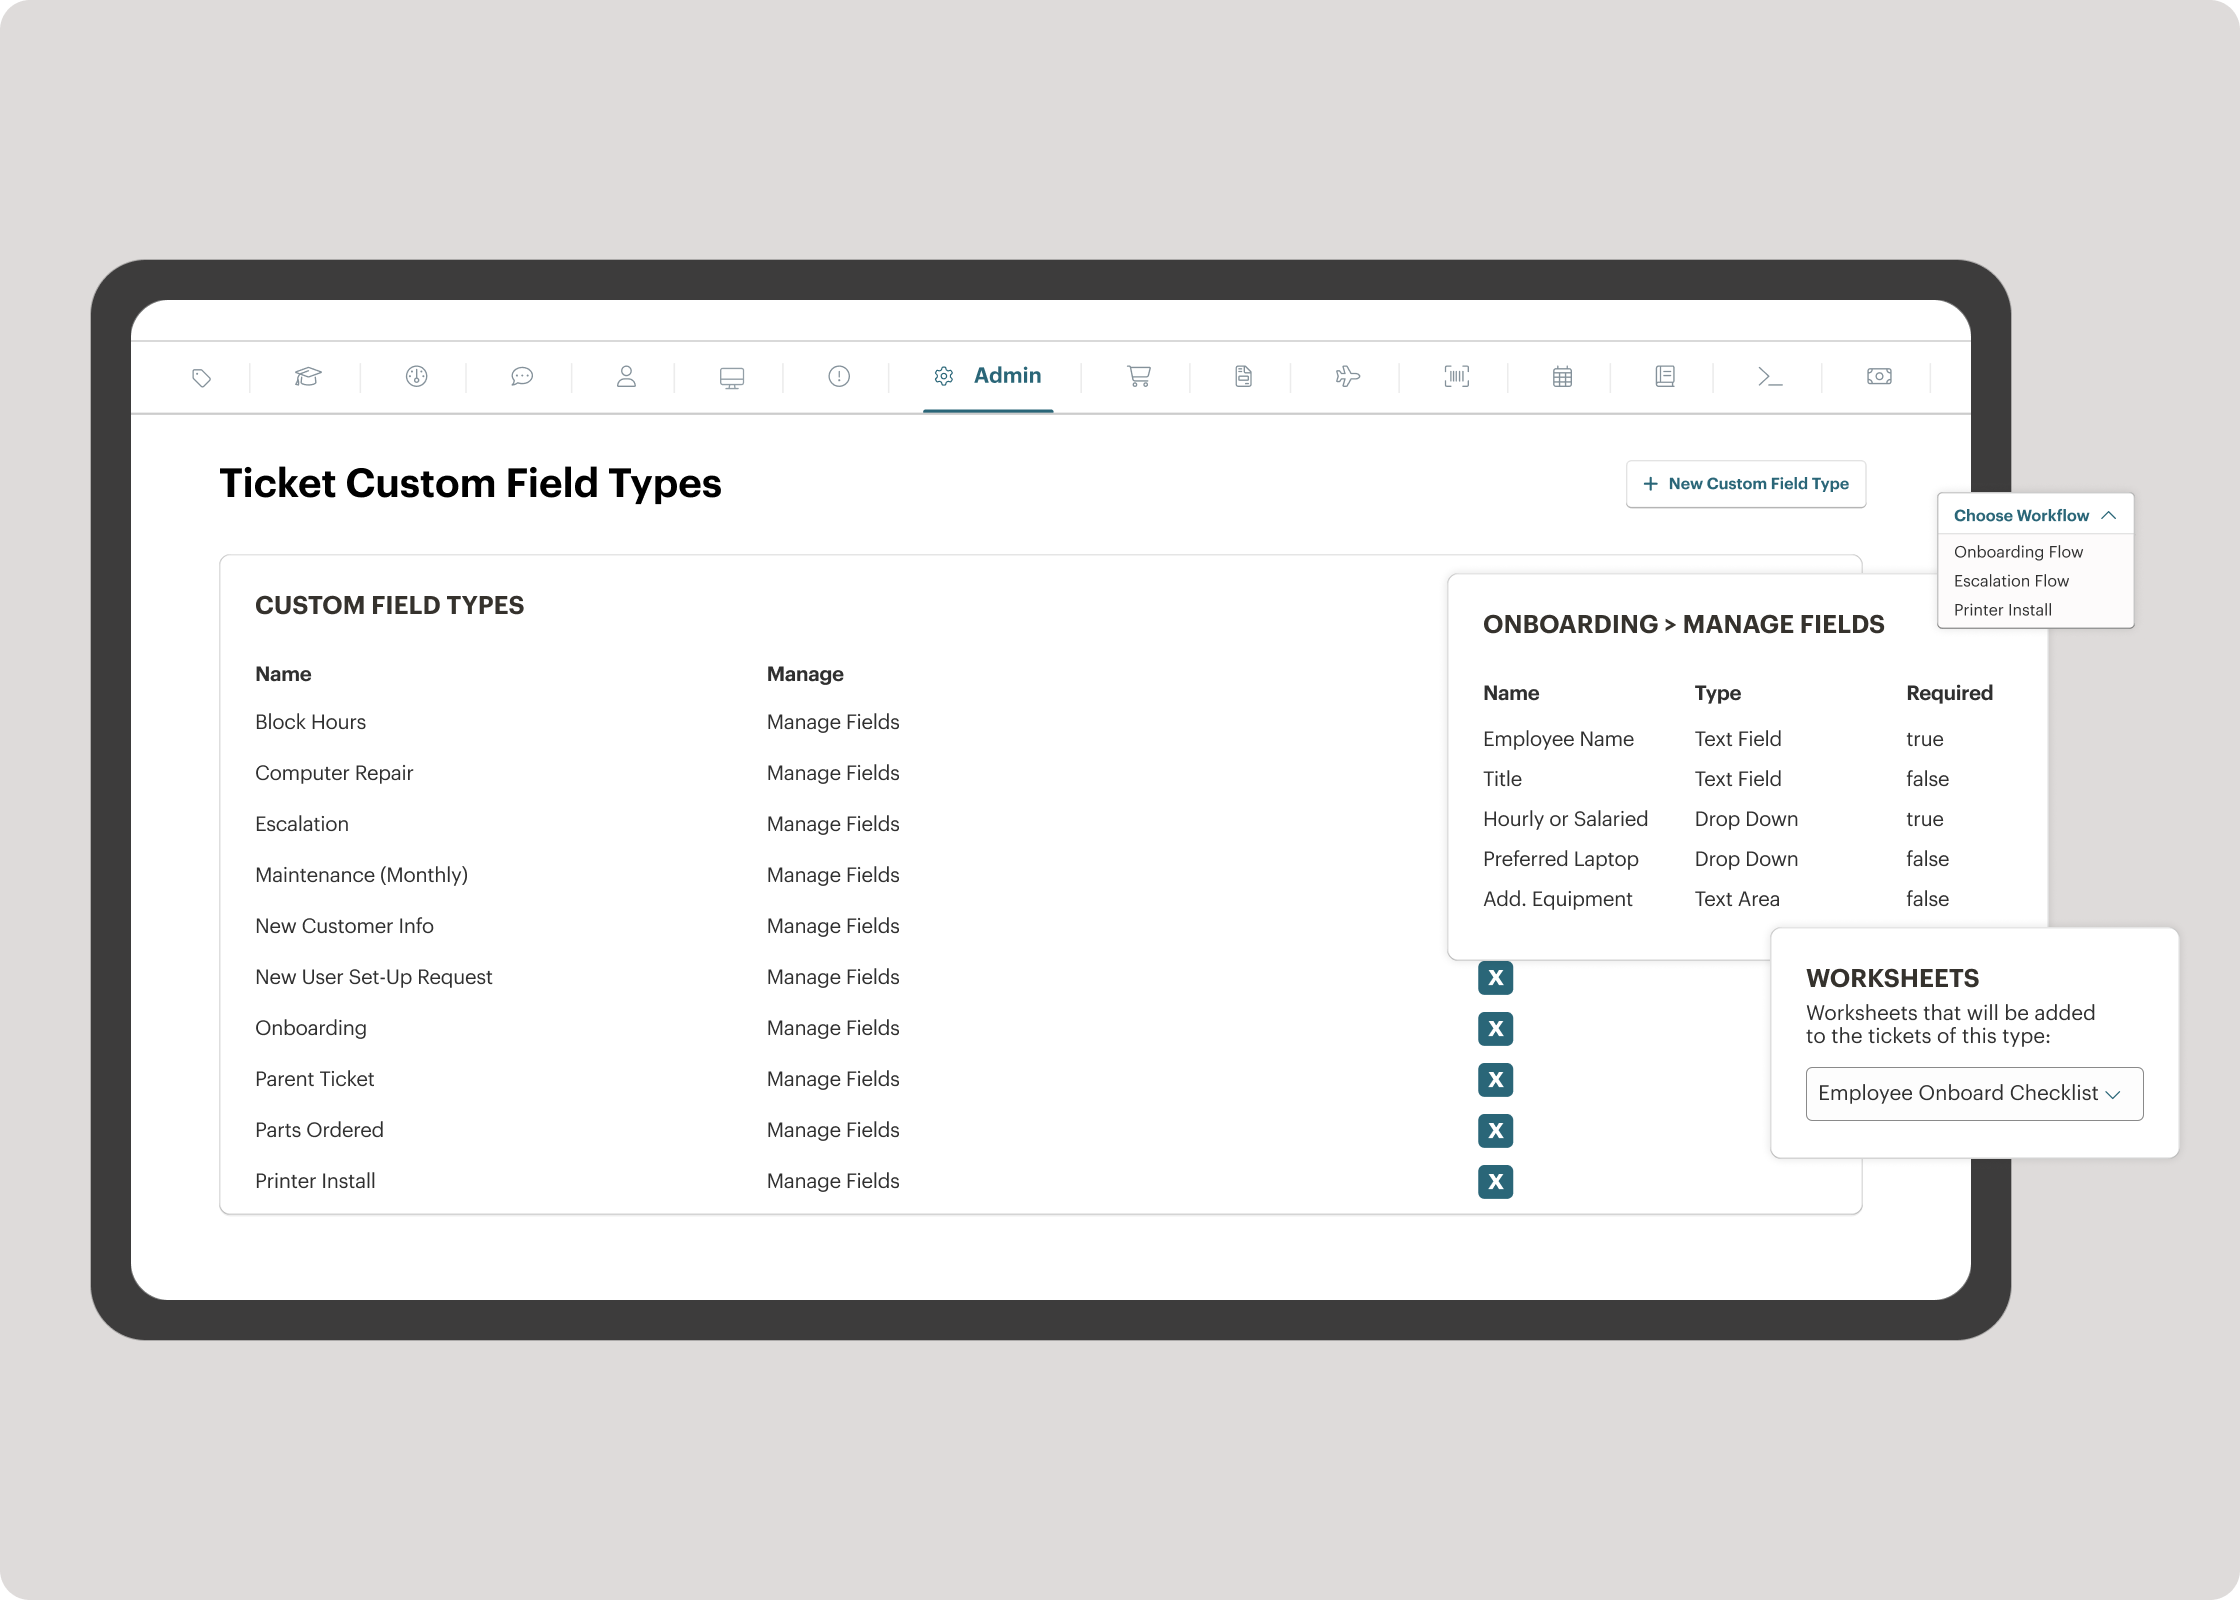Open the terminal prompt icon
This screenshot has height=1600, width=2240.
tap(1769, 376)
